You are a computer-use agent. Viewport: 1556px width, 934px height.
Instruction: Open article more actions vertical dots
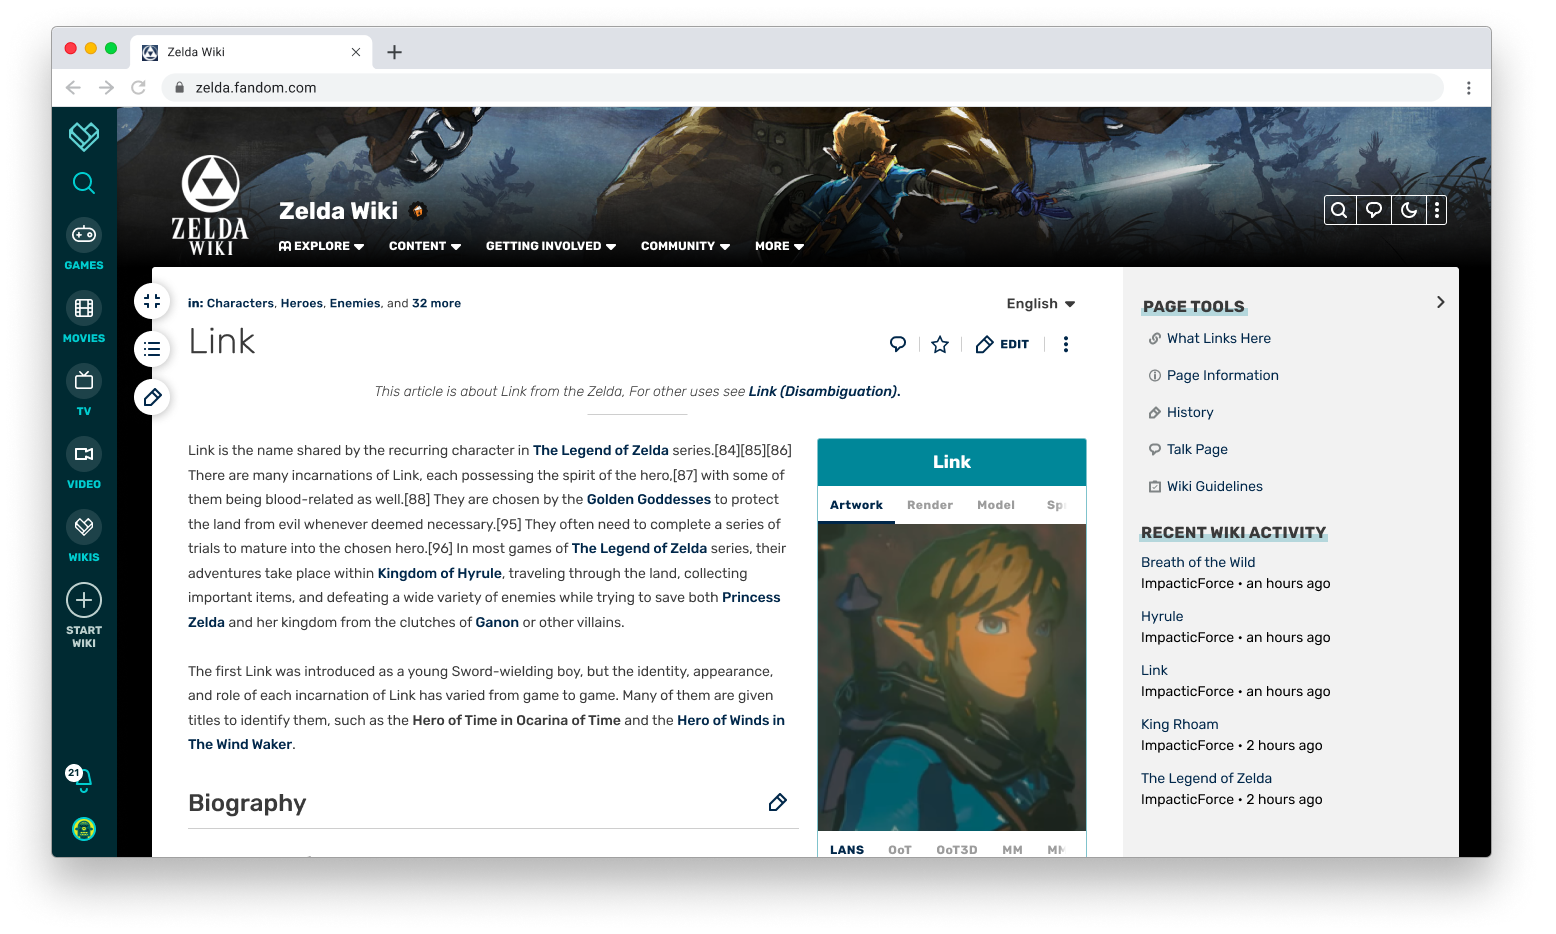point(1066,344)
